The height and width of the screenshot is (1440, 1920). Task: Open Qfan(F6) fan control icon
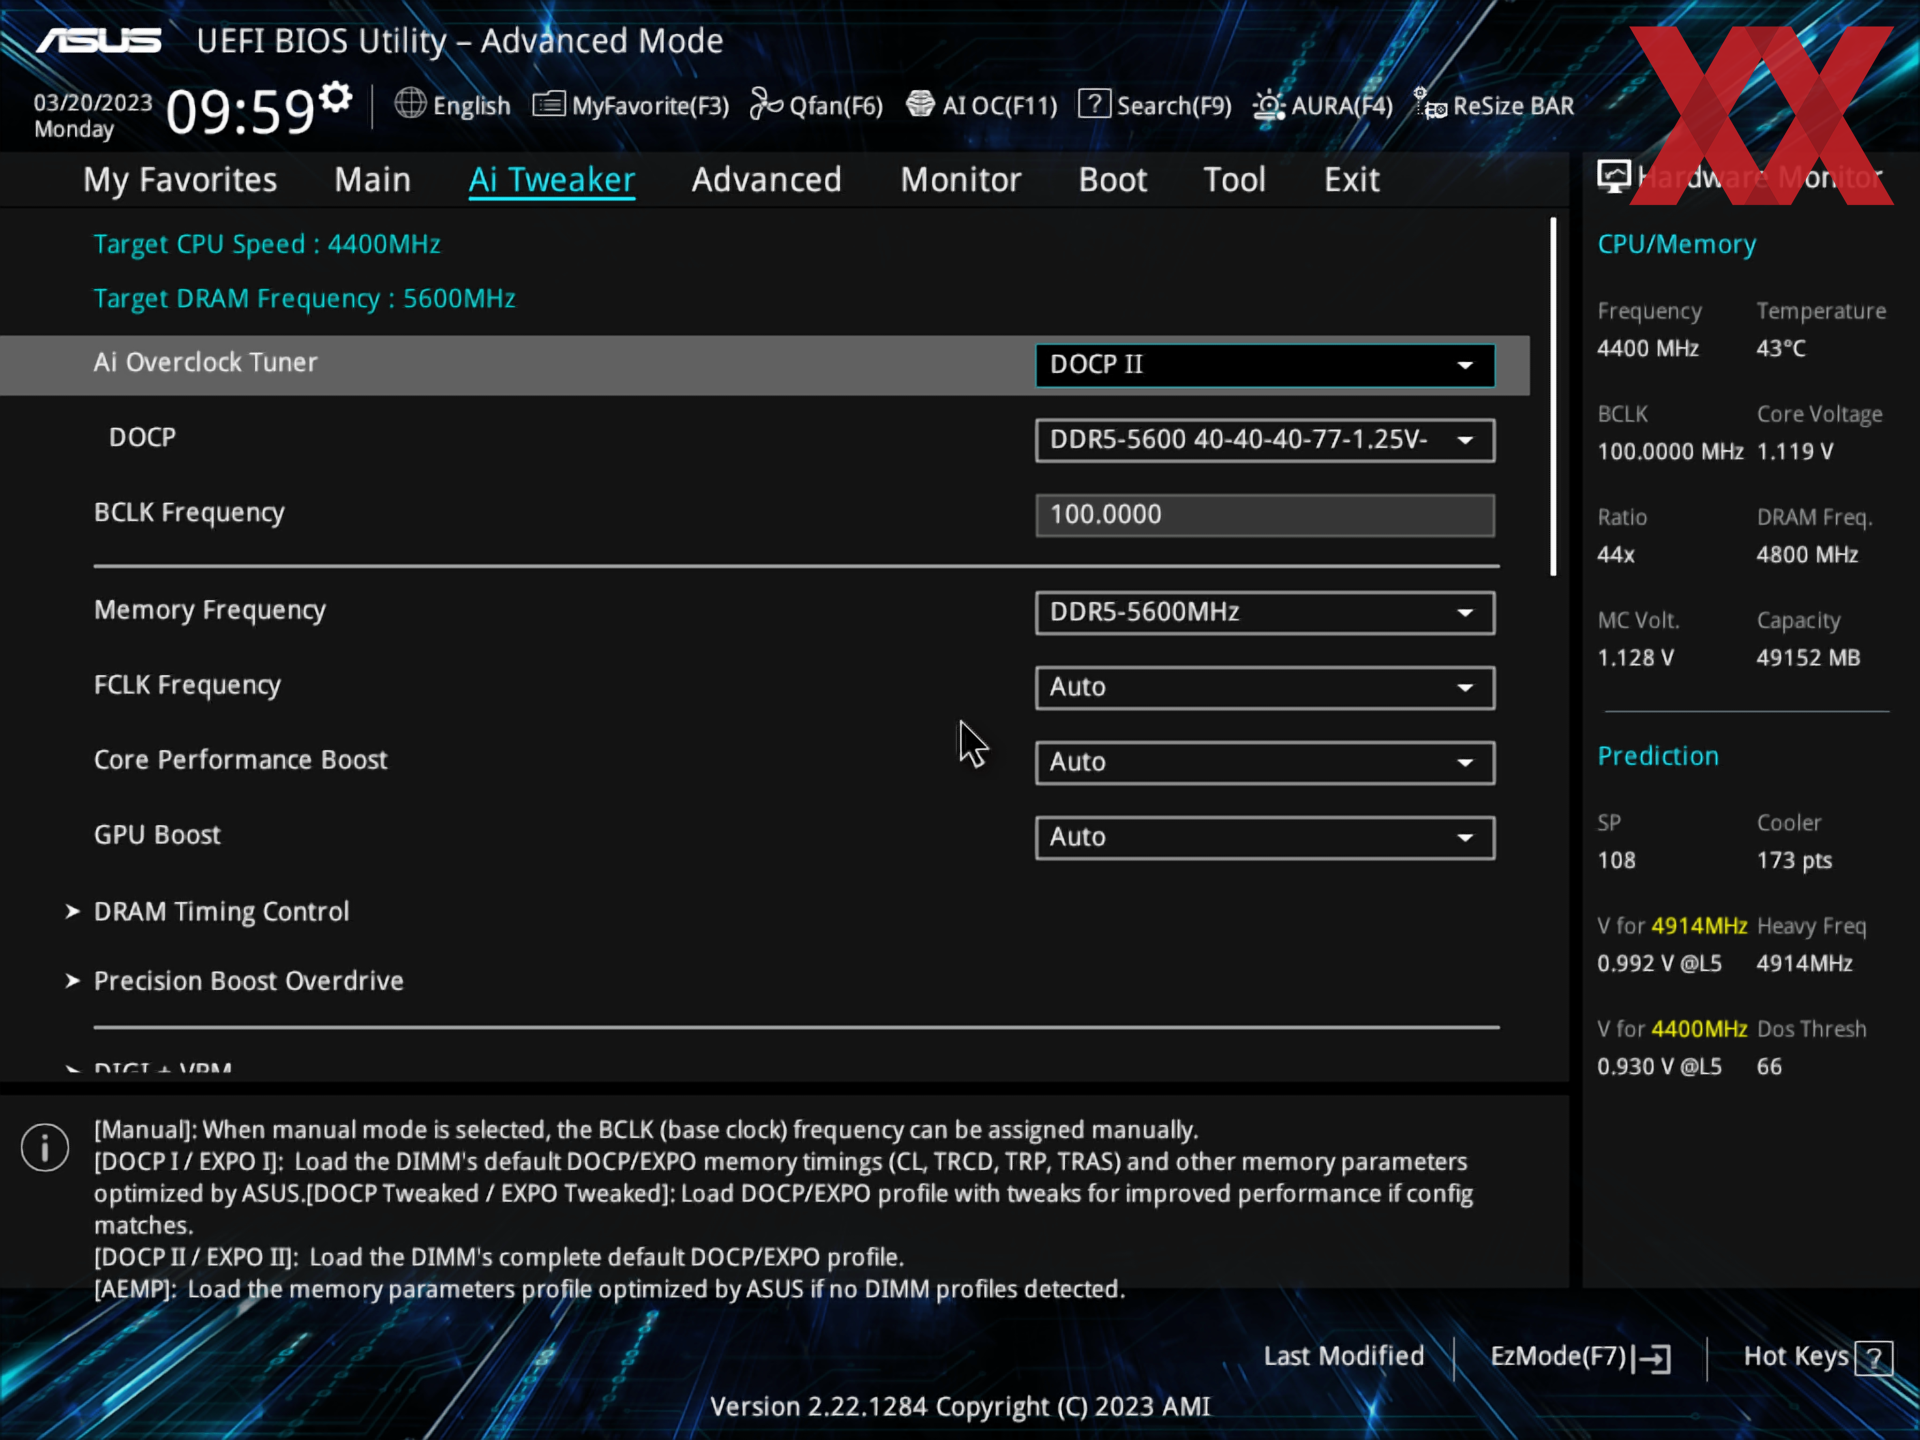[766, 104]
